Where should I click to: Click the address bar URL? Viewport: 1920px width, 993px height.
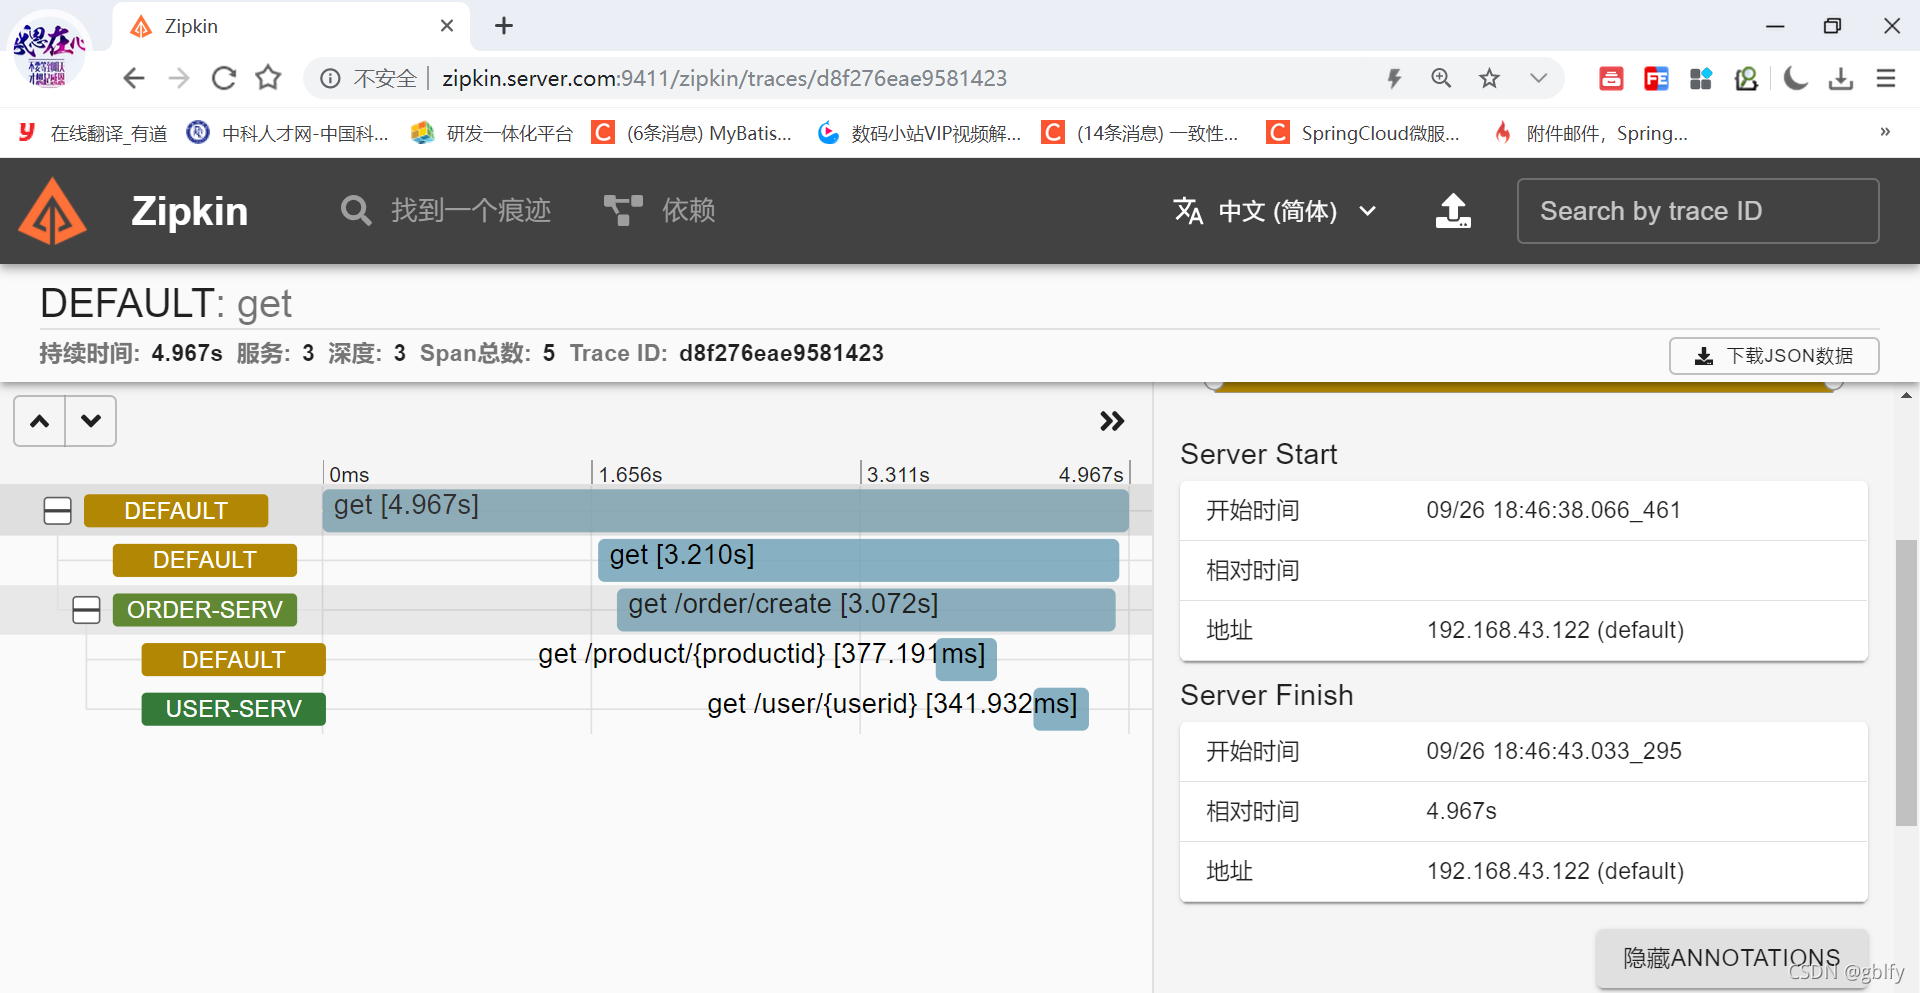(x=724, y=78)
